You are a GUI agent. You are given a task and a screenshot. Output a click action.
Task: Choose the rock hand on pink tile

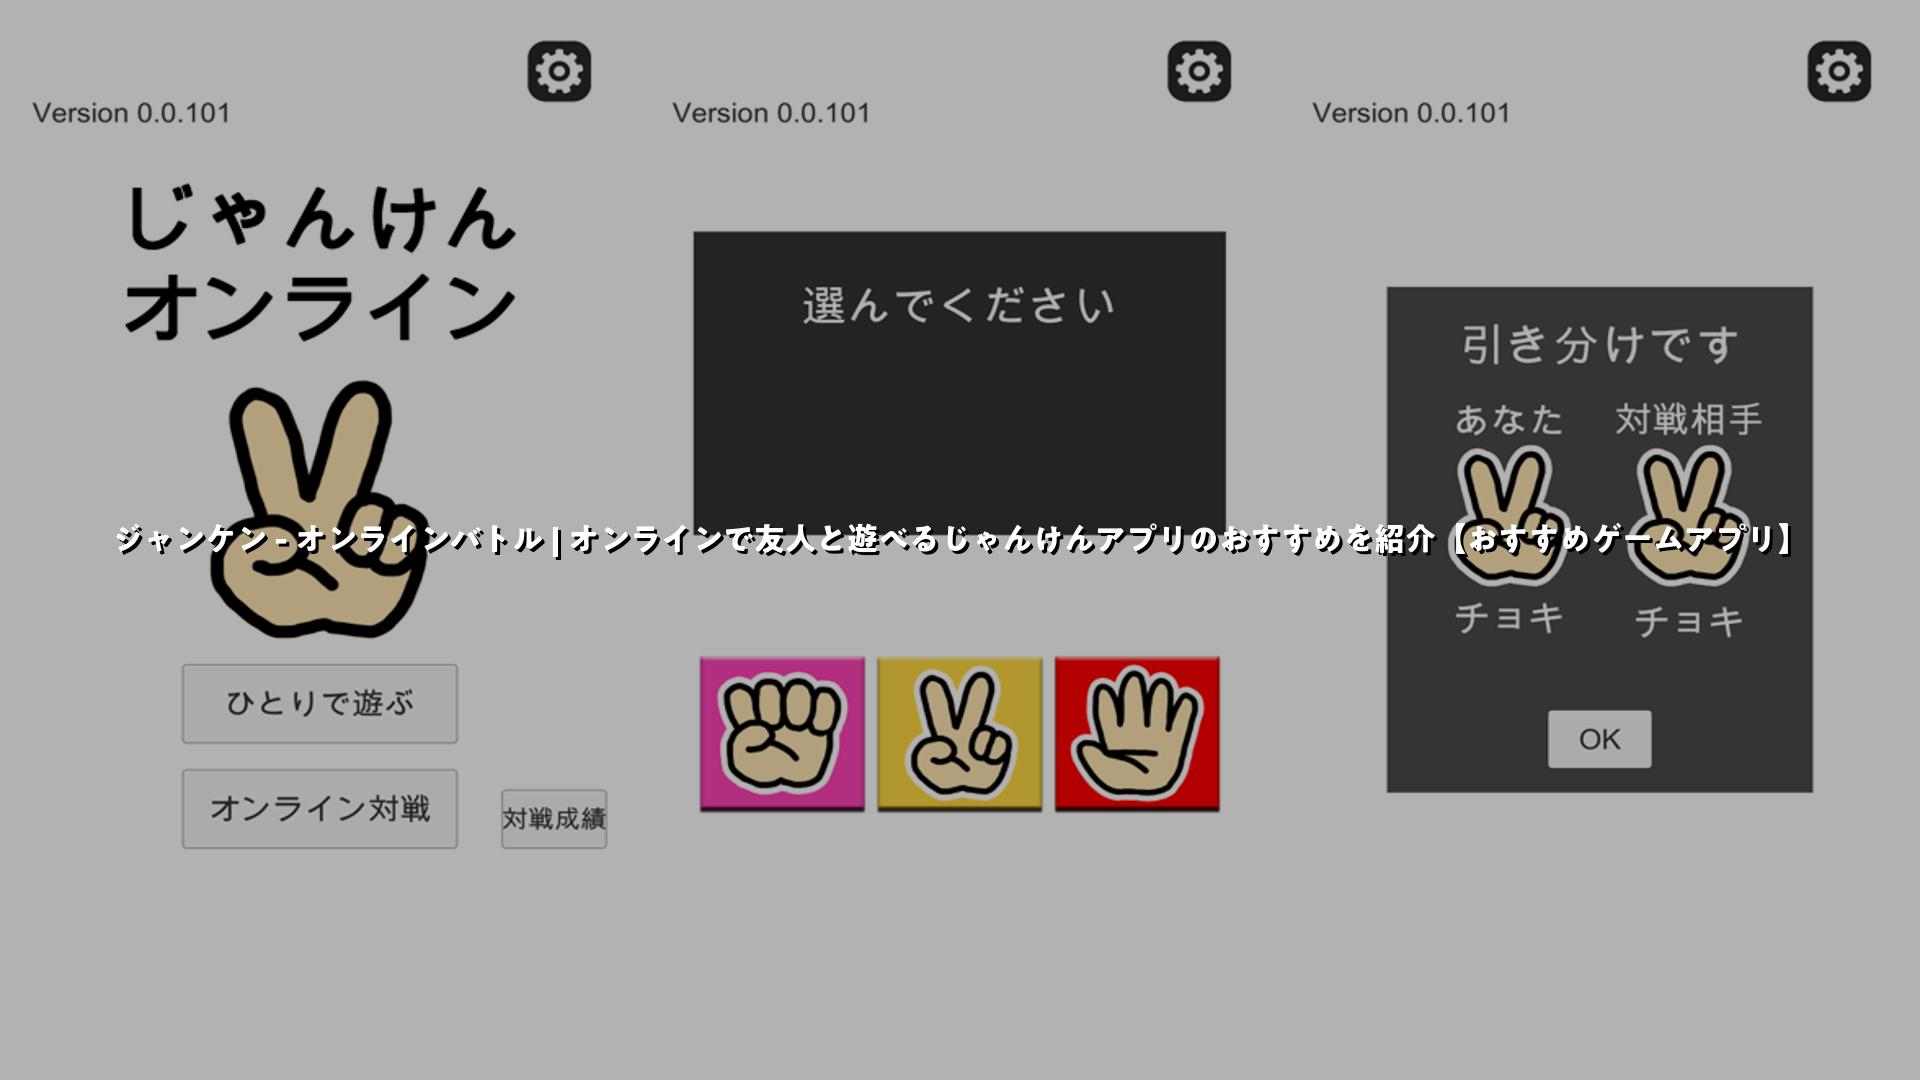click(x=782, y=733)
